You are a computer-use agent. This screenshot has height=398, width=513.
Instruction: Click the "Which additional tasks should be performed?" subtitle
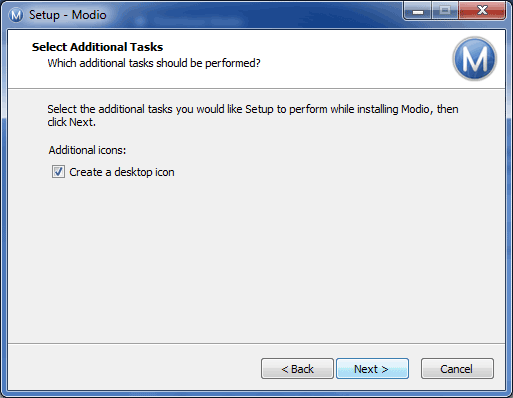(154, 63)
